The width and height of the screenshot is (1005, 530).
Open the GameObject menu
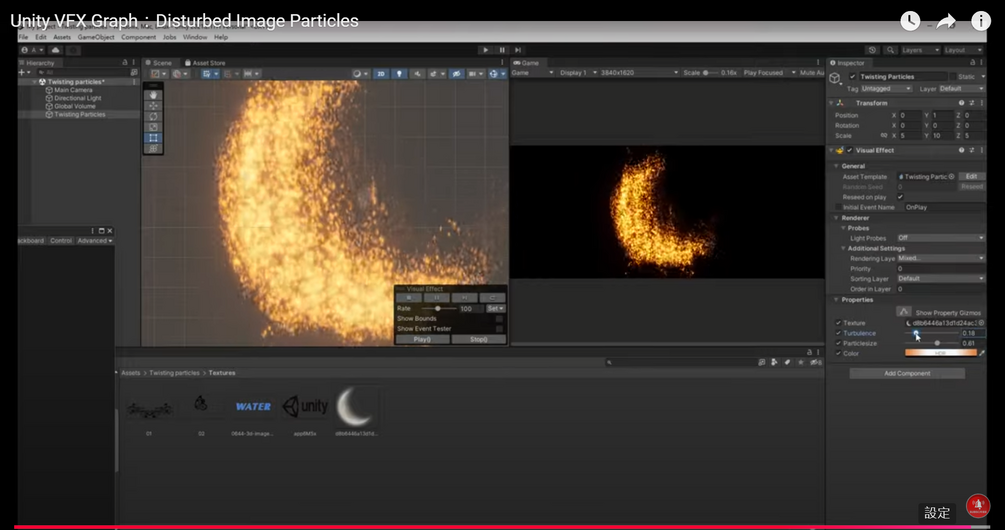[x=96, y=37]
